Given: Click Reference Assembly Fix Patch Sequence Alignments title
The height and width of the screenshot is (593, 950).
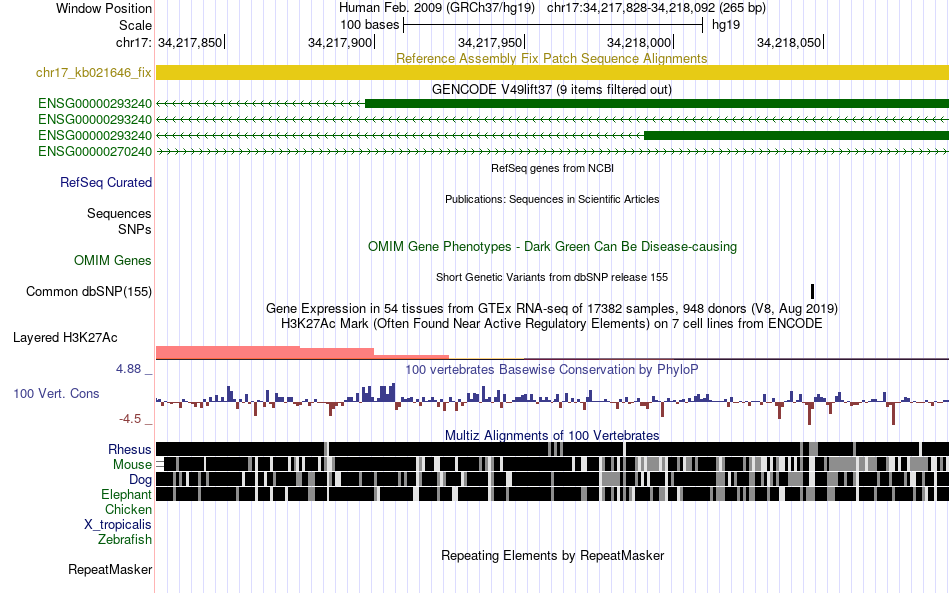Looking at the screenshot, I should tap(551, 59).
